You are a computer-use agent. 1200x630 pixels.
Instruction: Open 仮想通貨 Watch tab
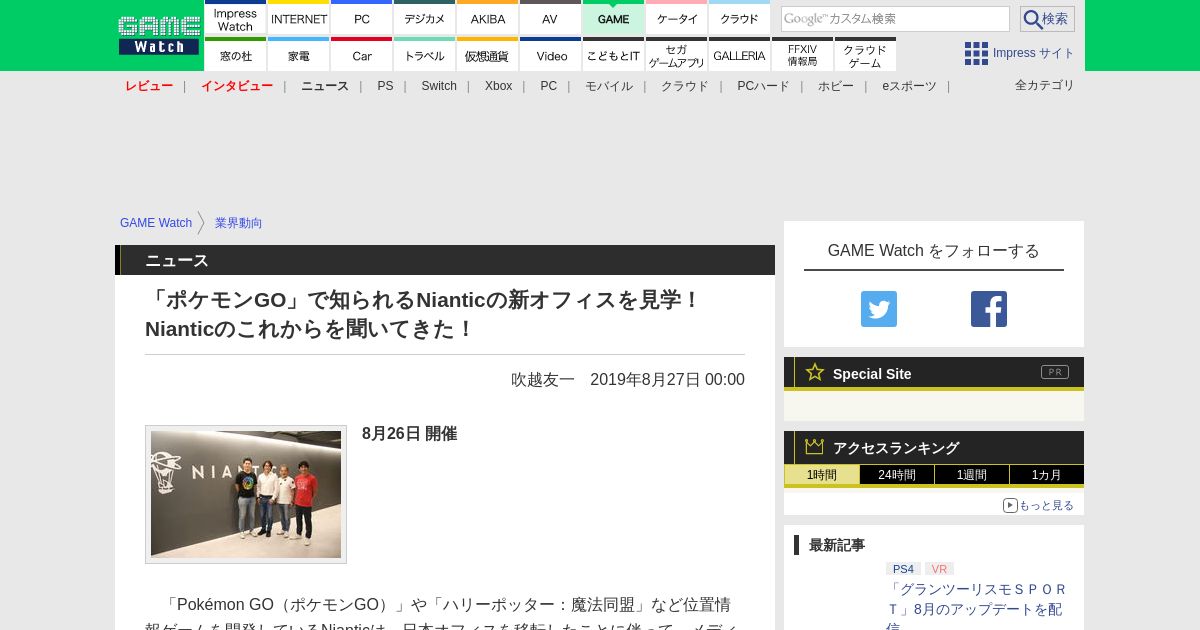pyautogui.click(x=488, y=55)
